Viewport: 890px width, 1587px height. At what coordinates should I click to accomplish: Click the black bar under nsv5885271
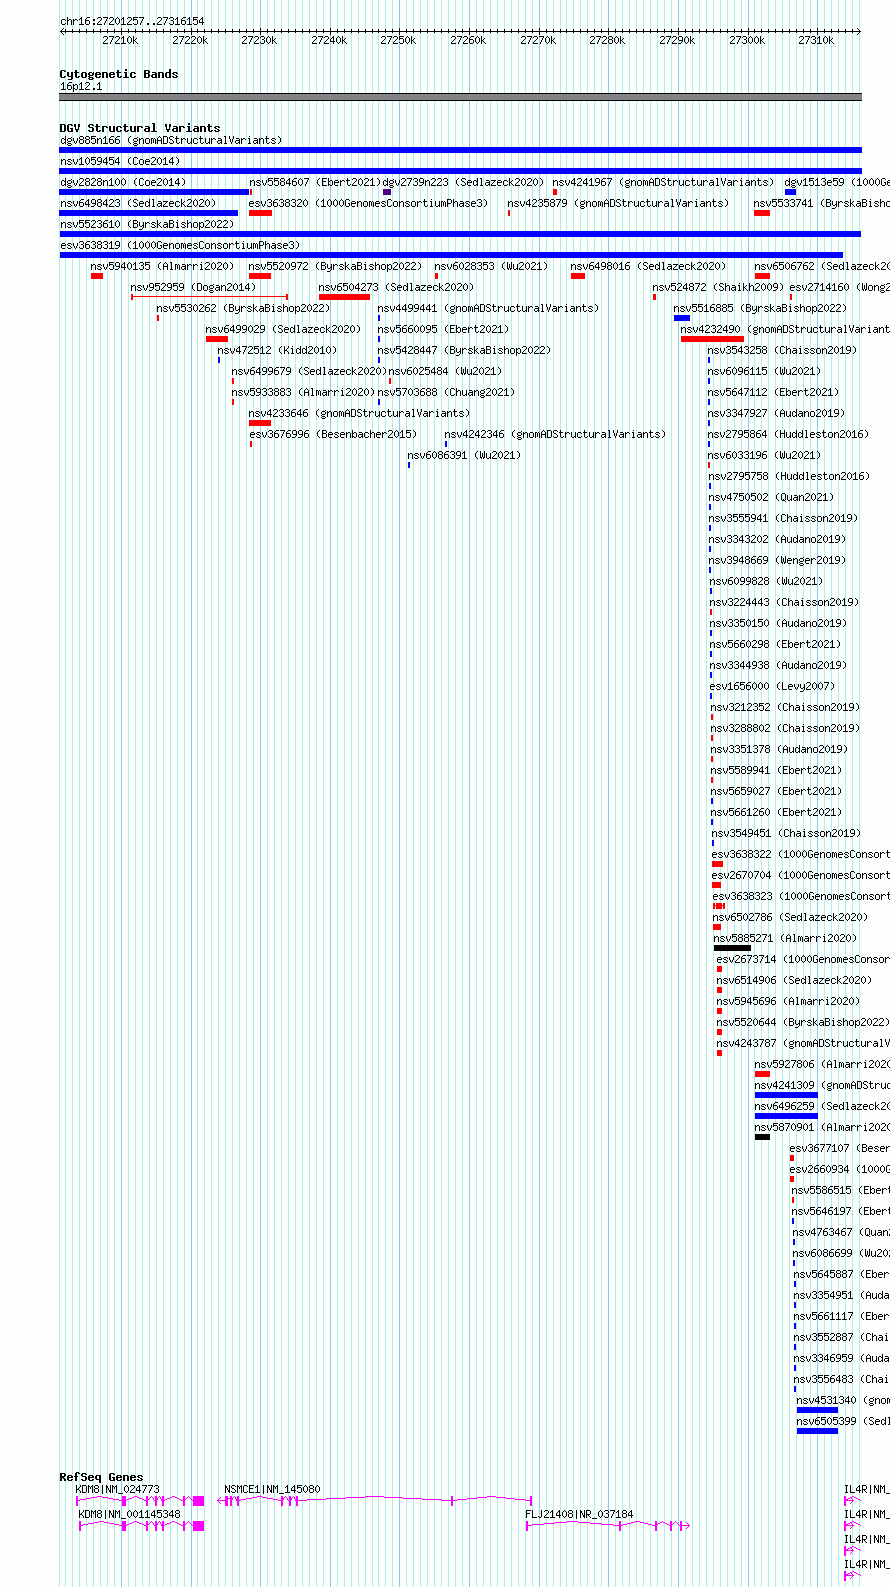pos(732,948)
